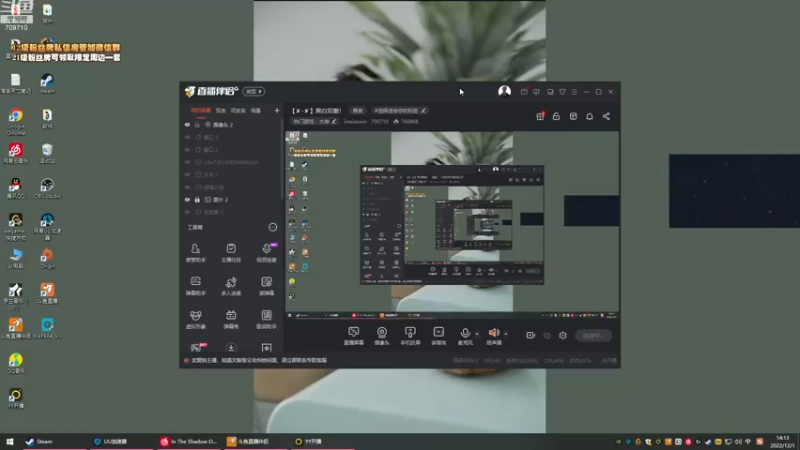Toggle visibility eye of 图片 2 source
This screenshot has height=450, width=800.
[x=187, y=199]
